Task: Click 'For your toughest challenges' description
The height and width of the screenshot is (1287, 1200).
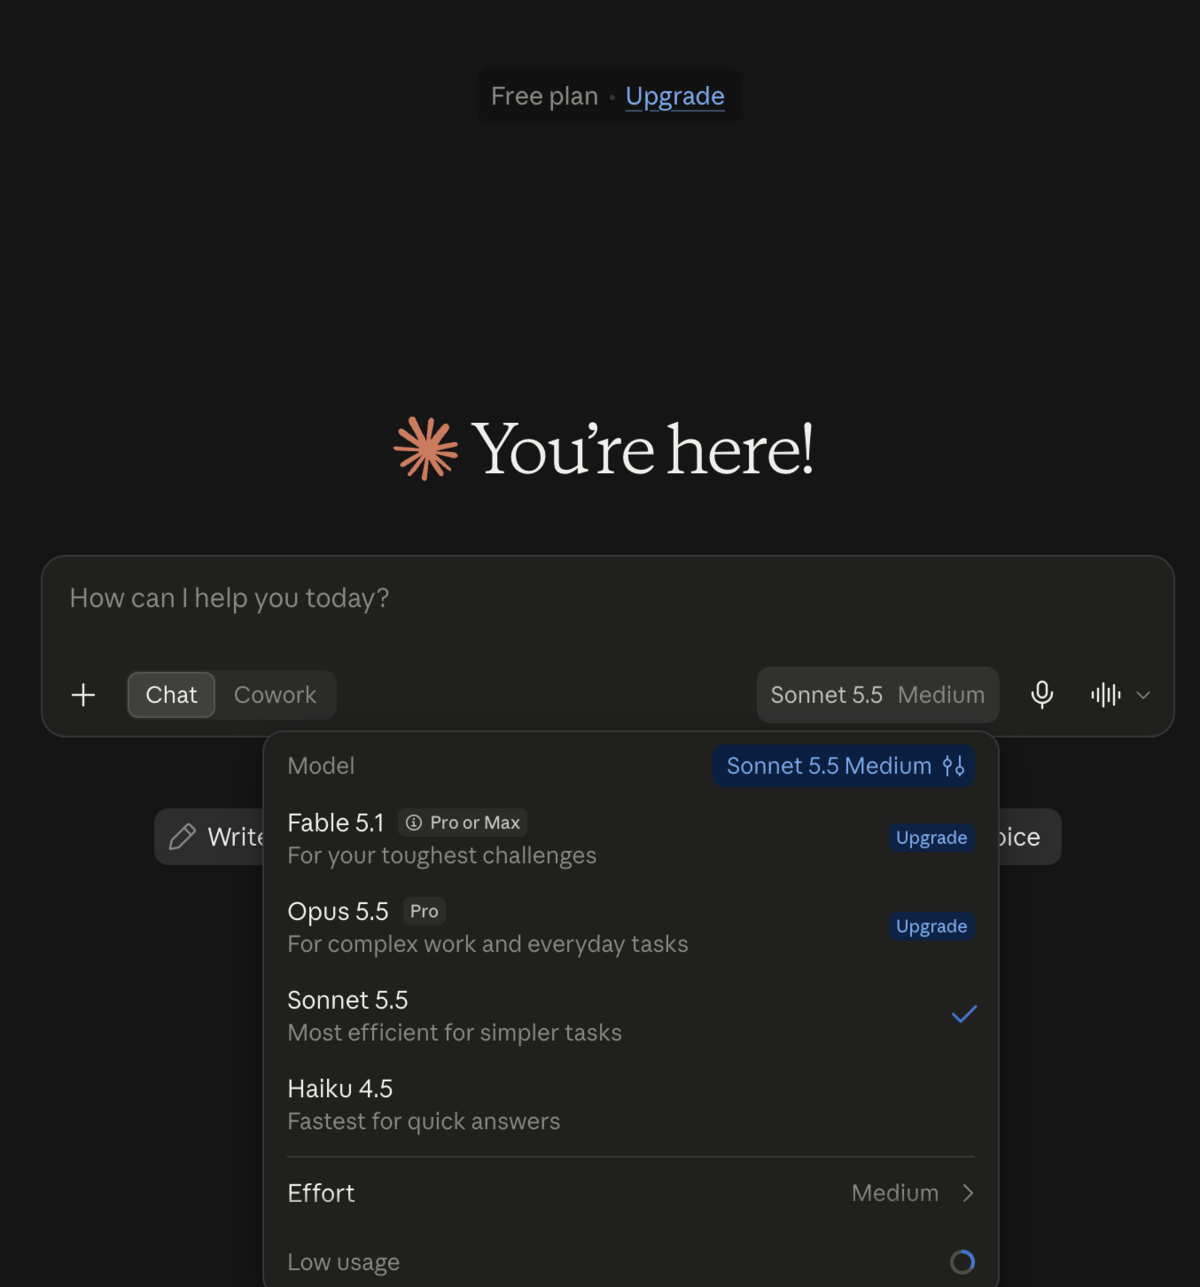Action: click(442, 856)
